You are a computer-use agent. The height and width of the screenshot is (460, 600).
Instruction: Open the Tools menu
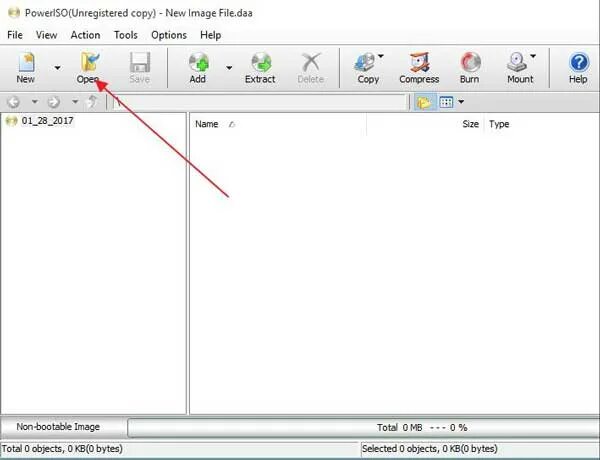(126, 35)
